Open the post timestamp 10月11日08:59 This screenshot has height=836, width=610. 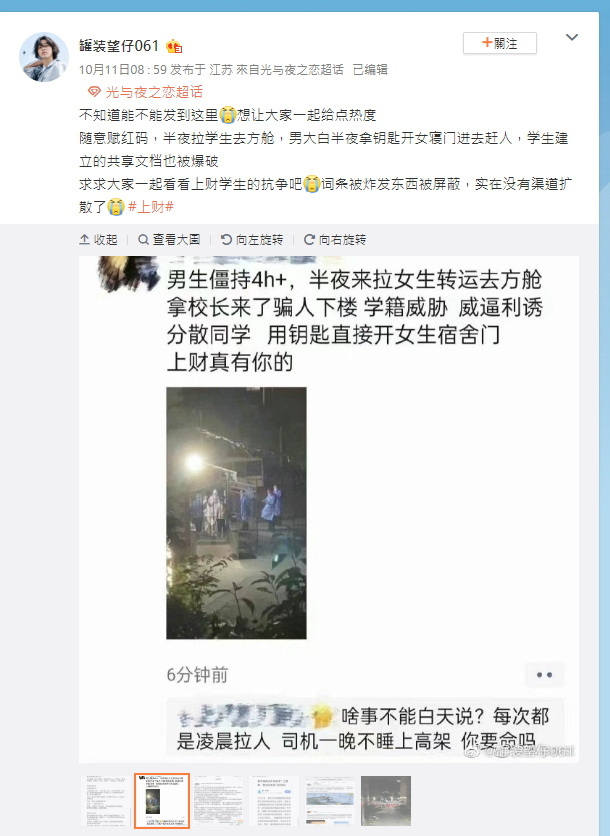pos(123,70)
